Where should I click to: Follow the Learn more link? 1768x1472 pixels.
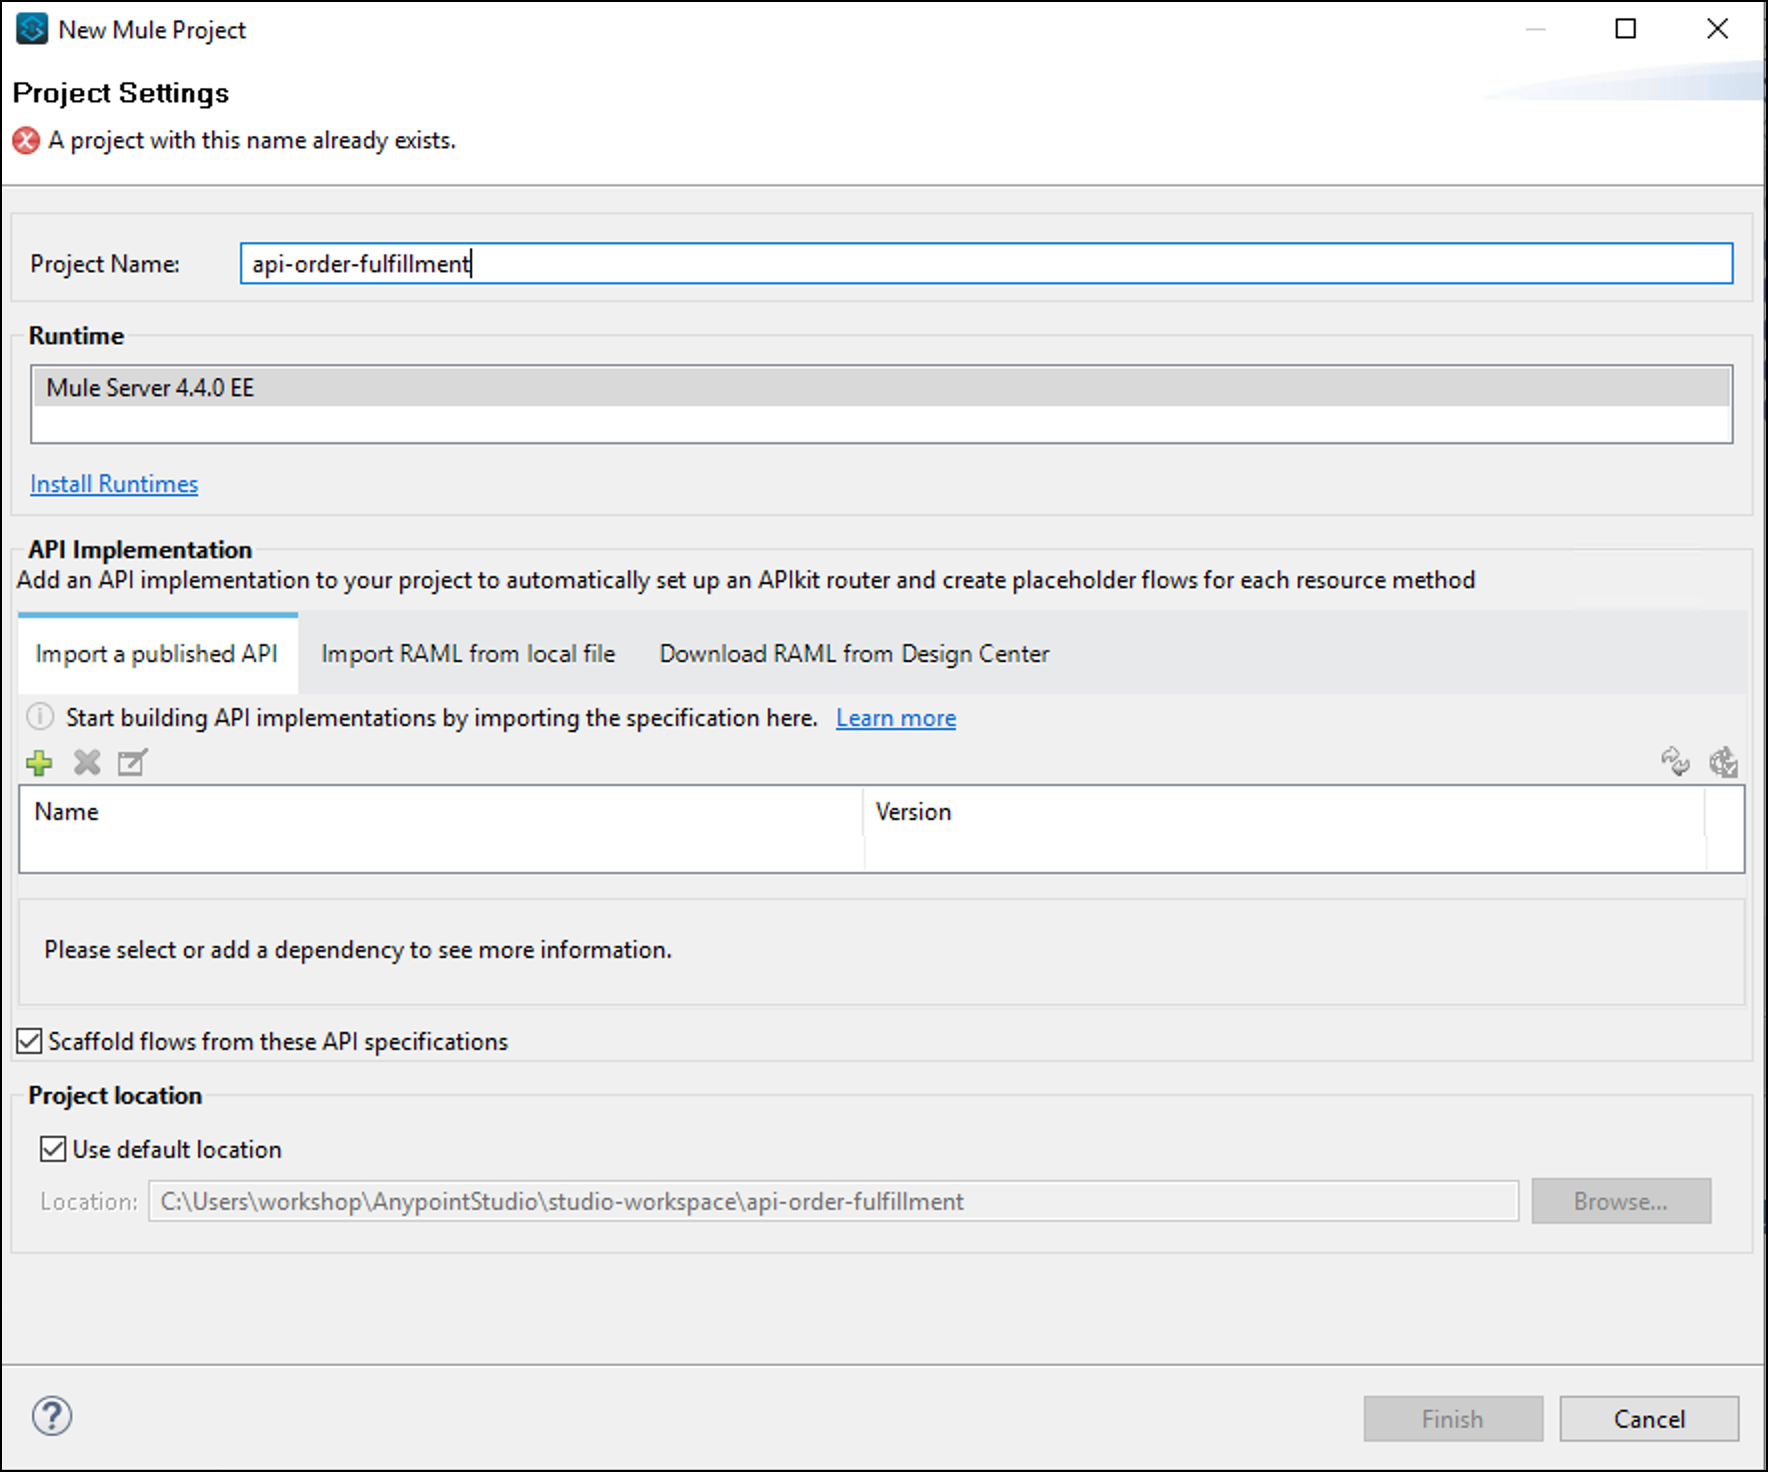click(896, 718)
